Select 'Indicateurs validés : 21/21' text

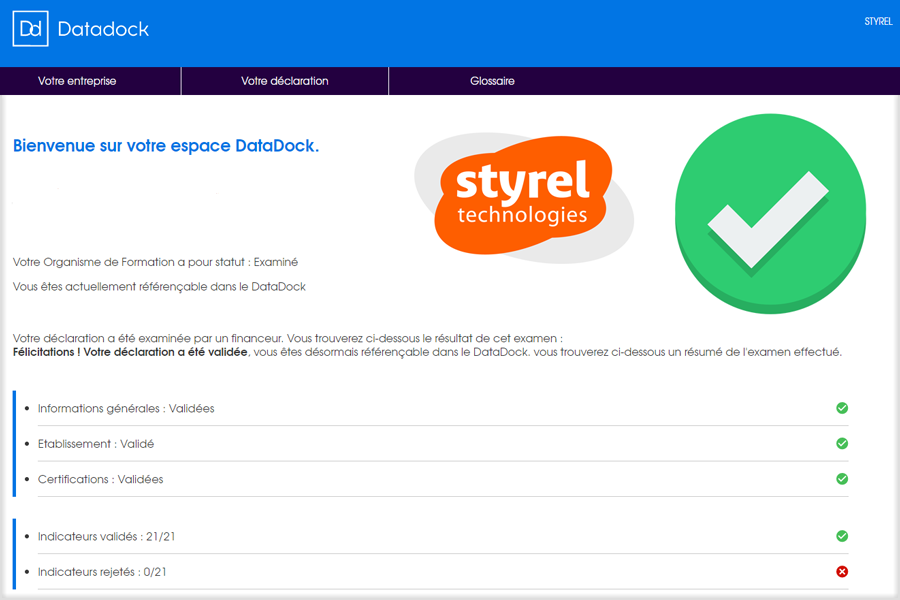click(x=107, y=536)
